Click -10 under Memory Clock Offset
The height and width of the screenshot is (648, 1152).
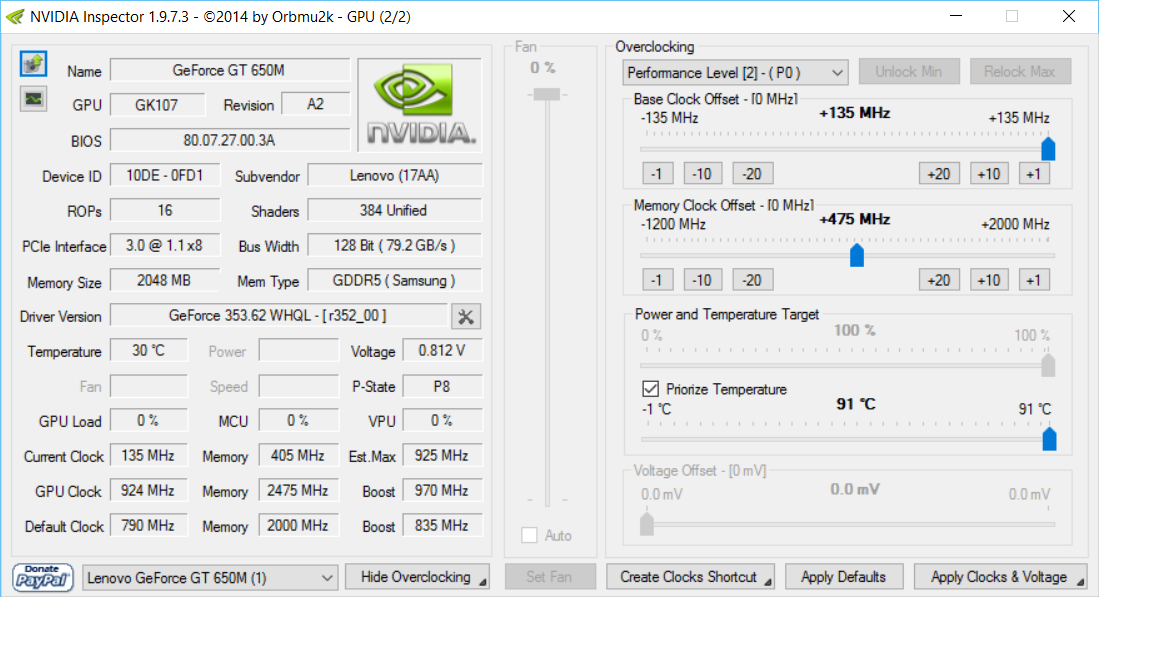point(702,280)
